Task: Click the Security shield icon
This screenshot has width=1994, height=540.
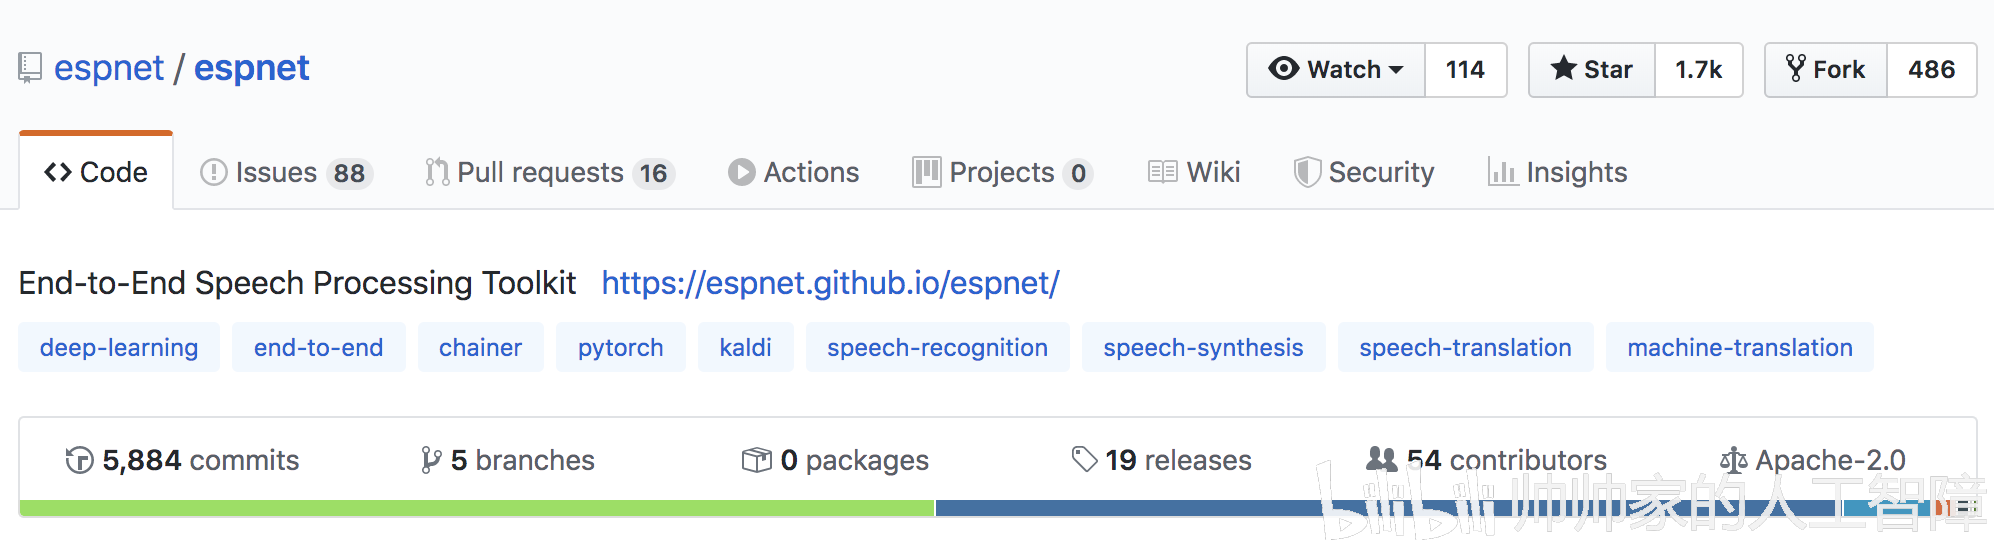Action: tap(1306, 172)
